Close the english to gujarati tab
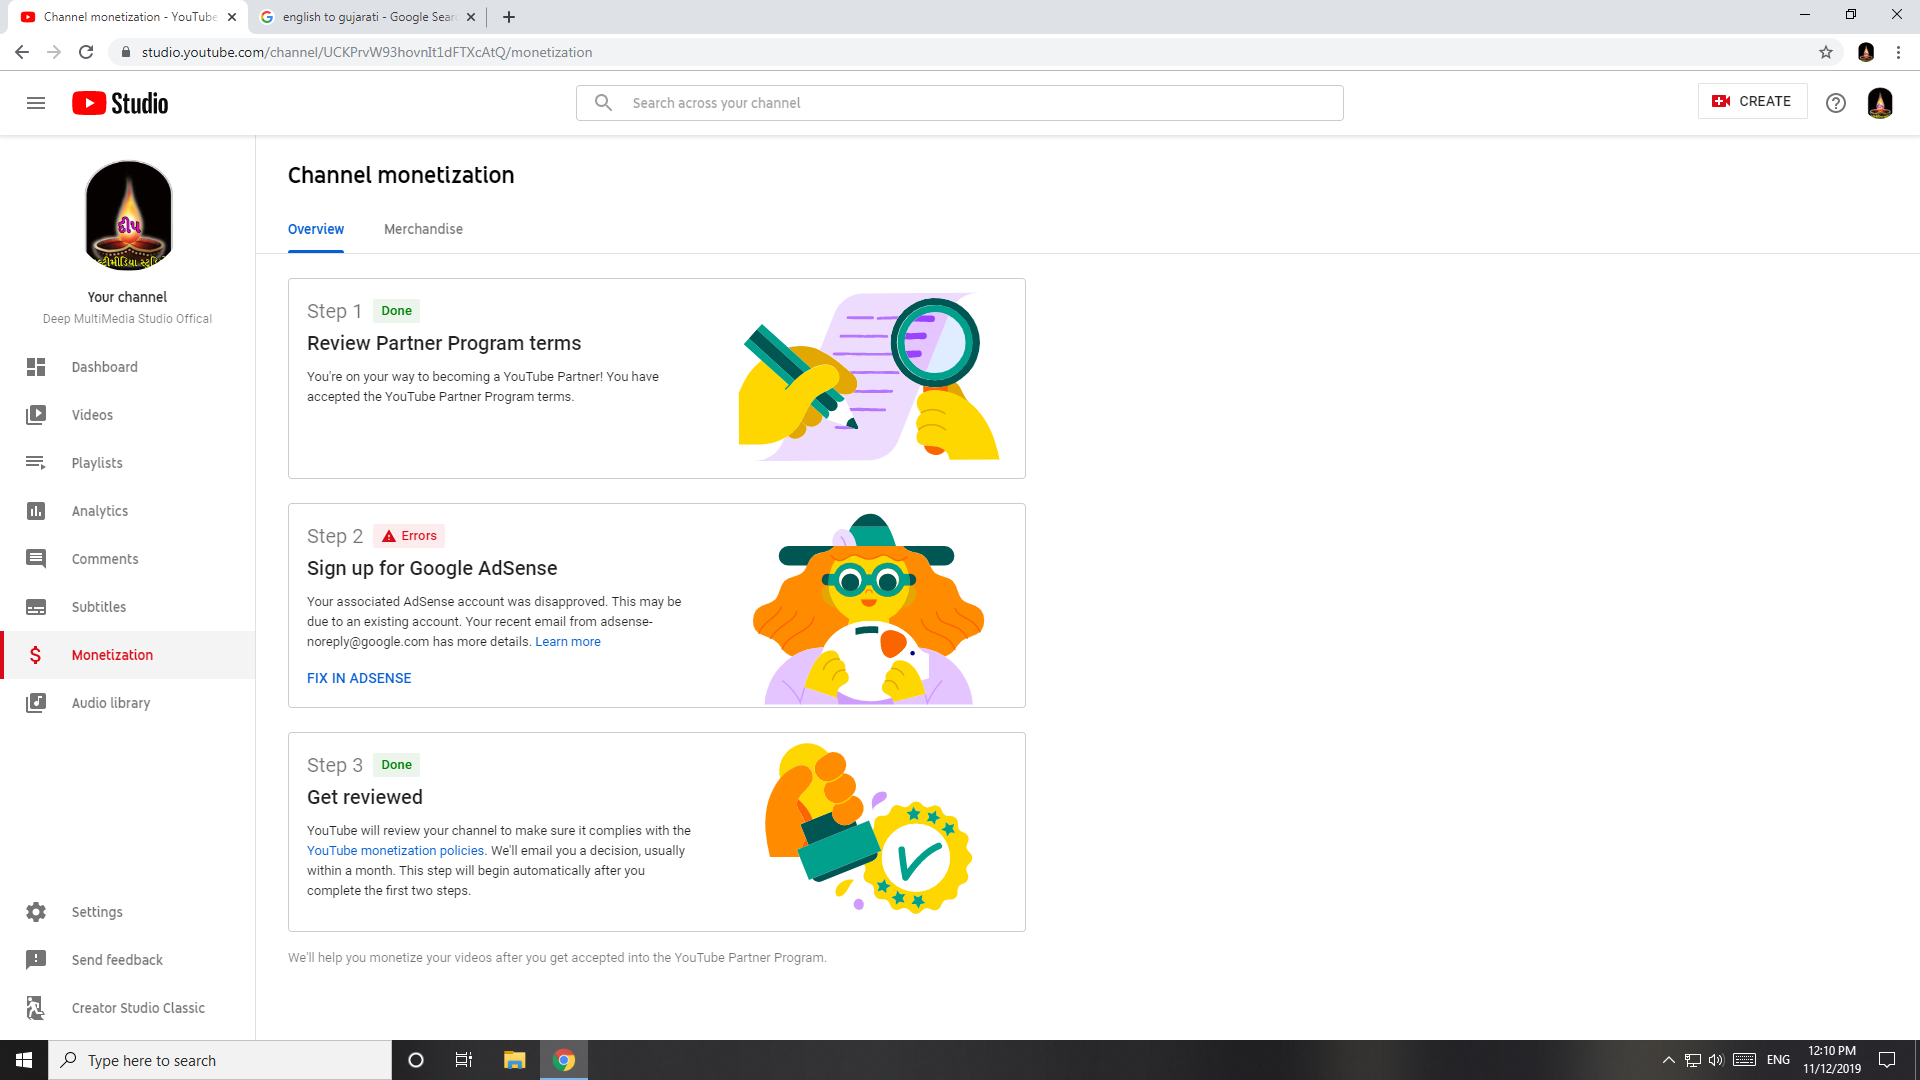The width and height of the screenshot is (1920, 1080). coord(471,17)
